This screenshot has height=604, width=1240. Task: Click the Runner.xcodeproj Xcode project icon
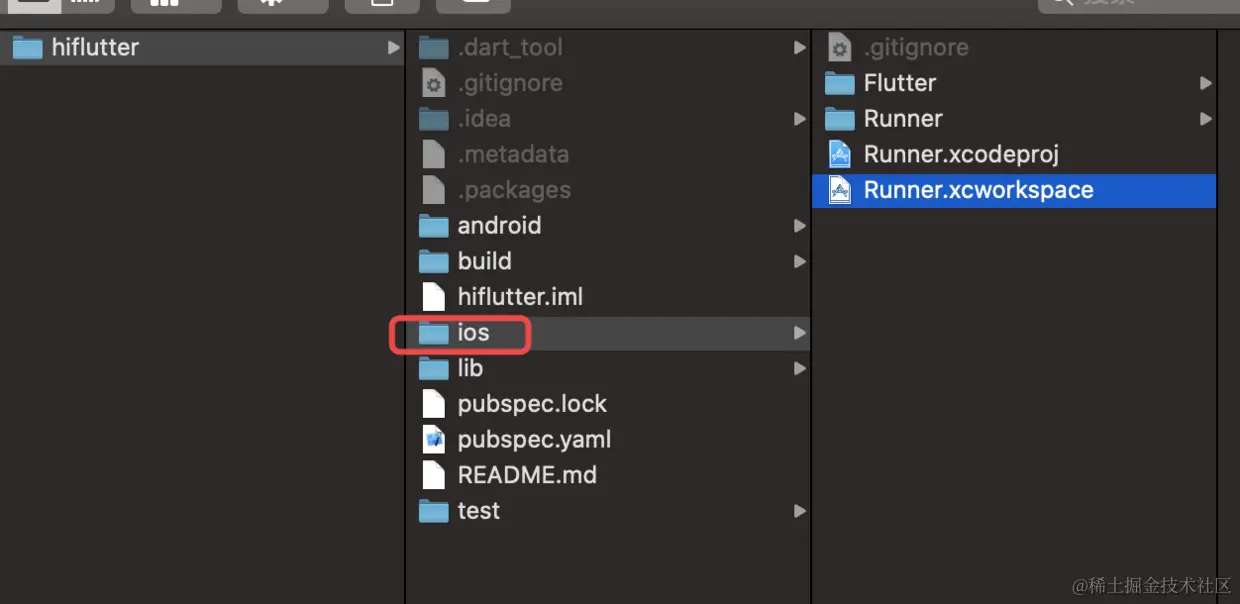840,154
